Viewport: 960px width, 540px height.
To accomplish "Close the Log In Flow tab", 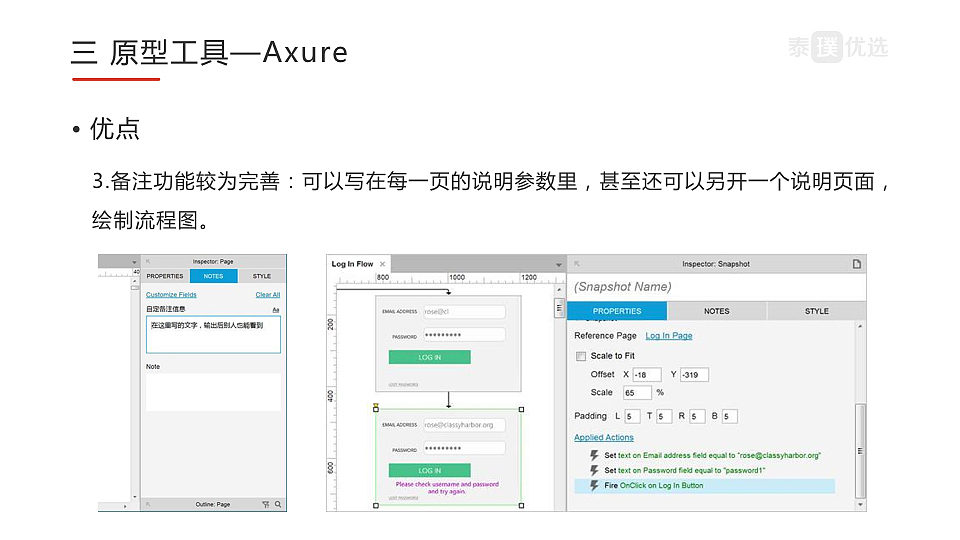I will click(383, 264).
